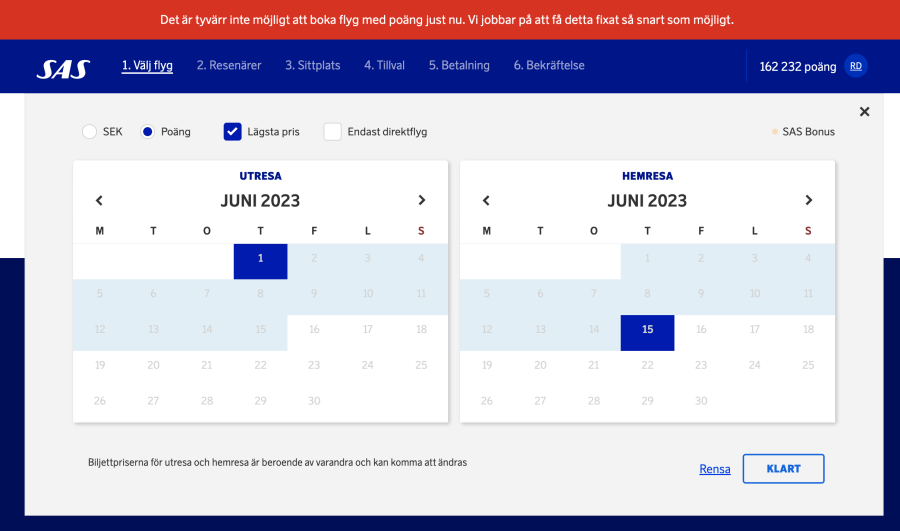
Task: Select the SEK radio button
Action: (90, 132)
